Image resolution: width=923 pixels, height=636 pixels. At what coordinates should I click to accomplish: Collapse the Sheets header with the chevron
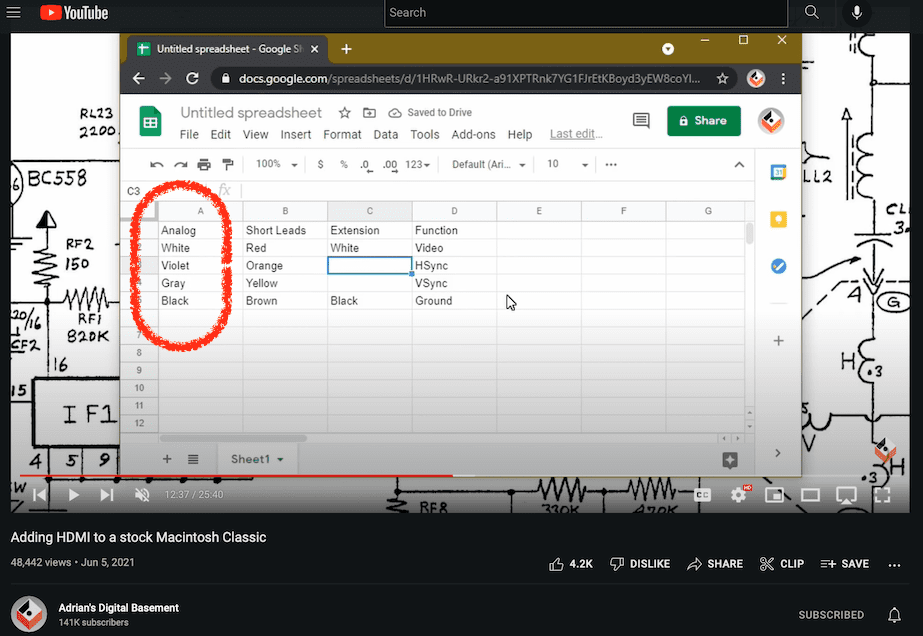(x=739, y=164)
